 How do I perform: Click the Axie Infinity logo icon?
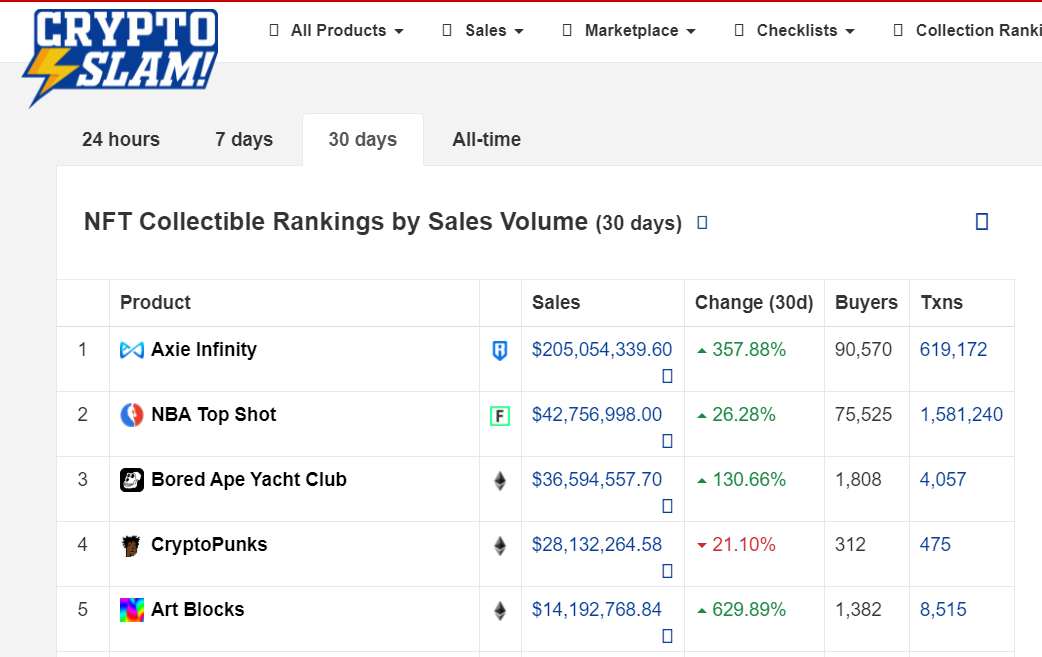point(132,350)
